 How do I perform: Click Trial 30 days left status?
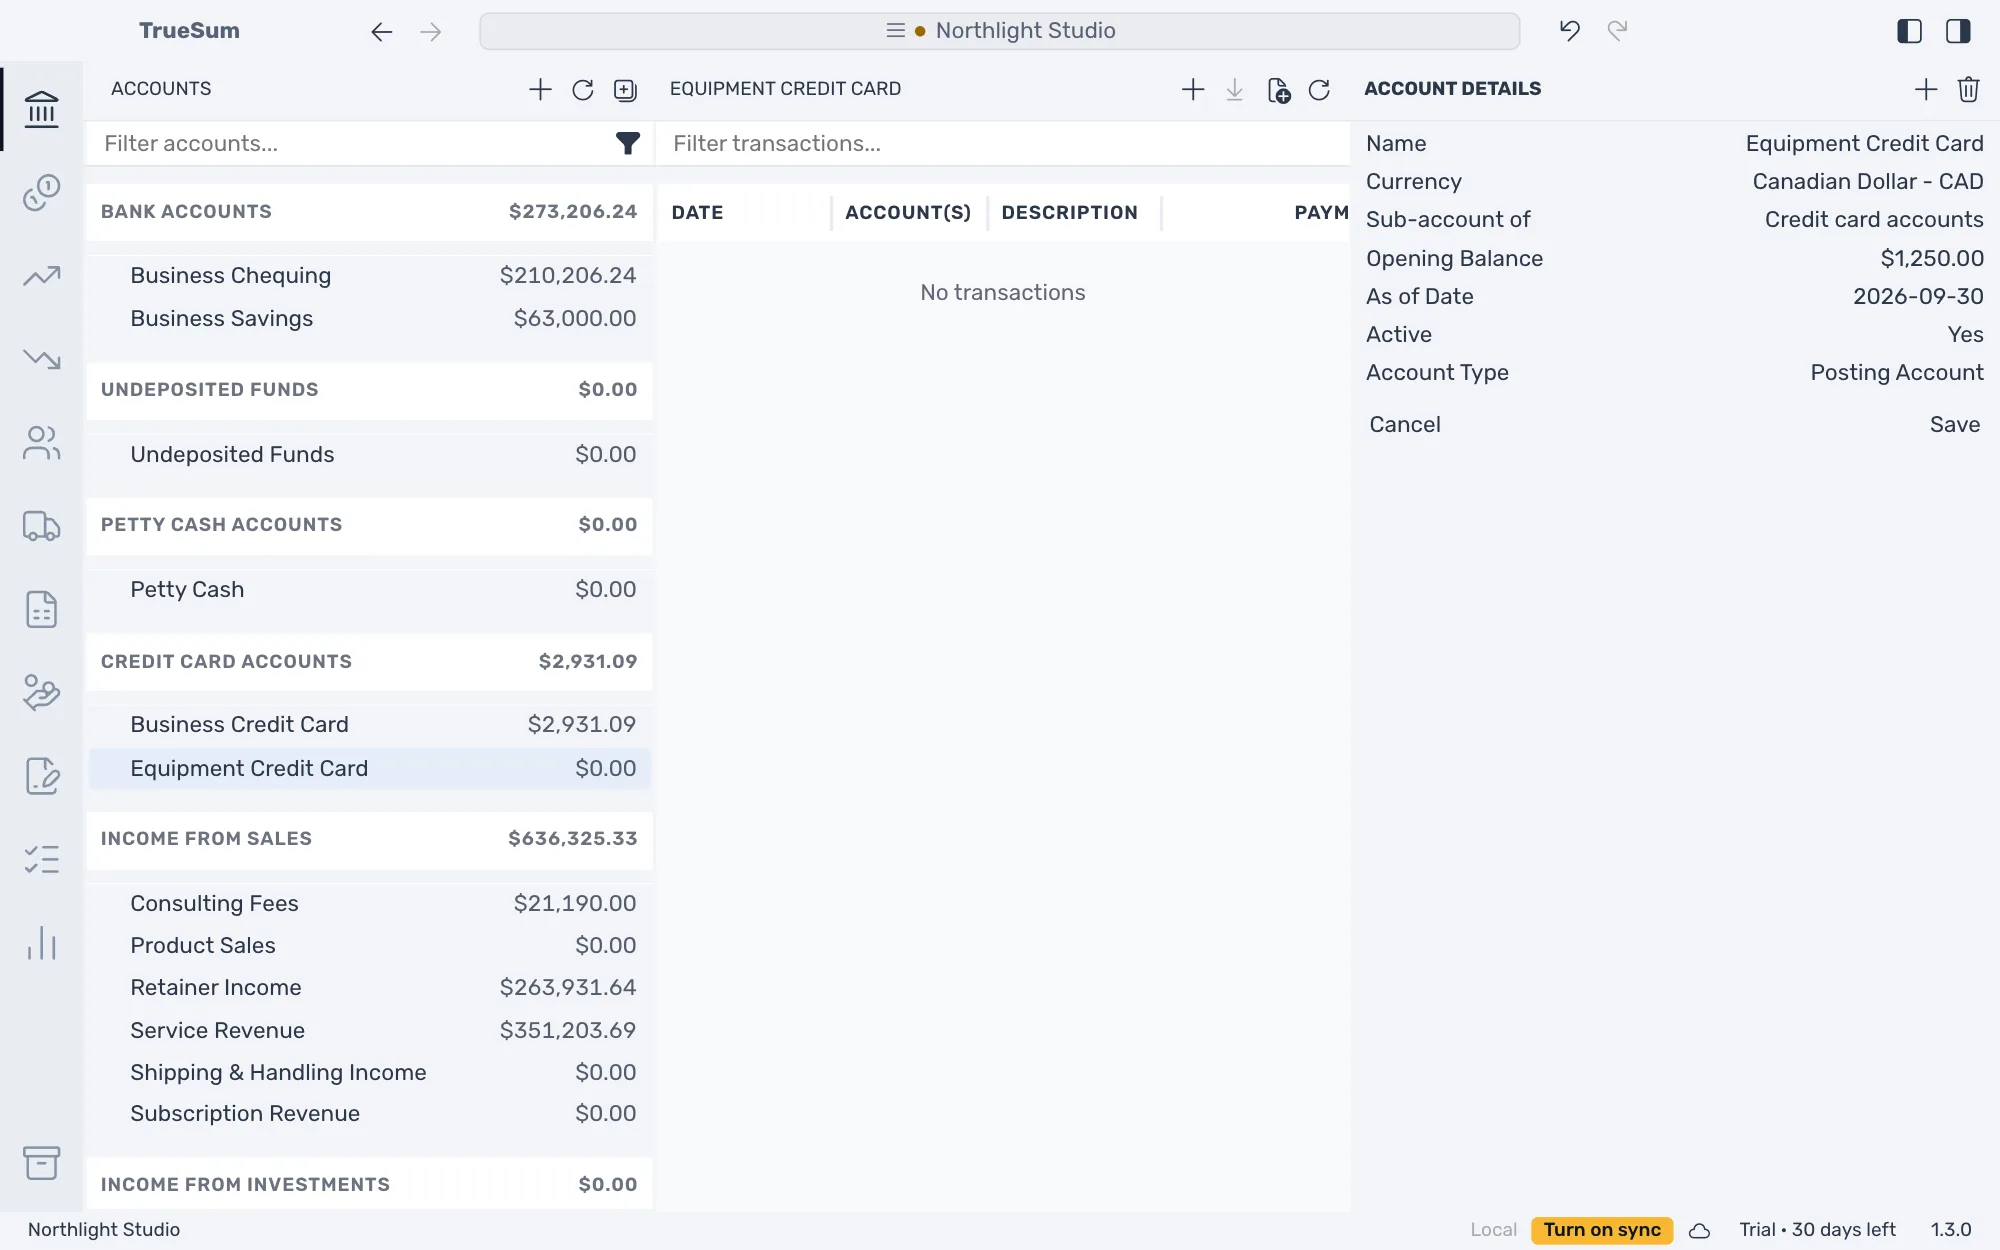pyautogui.click(x=1817, y=1230)
